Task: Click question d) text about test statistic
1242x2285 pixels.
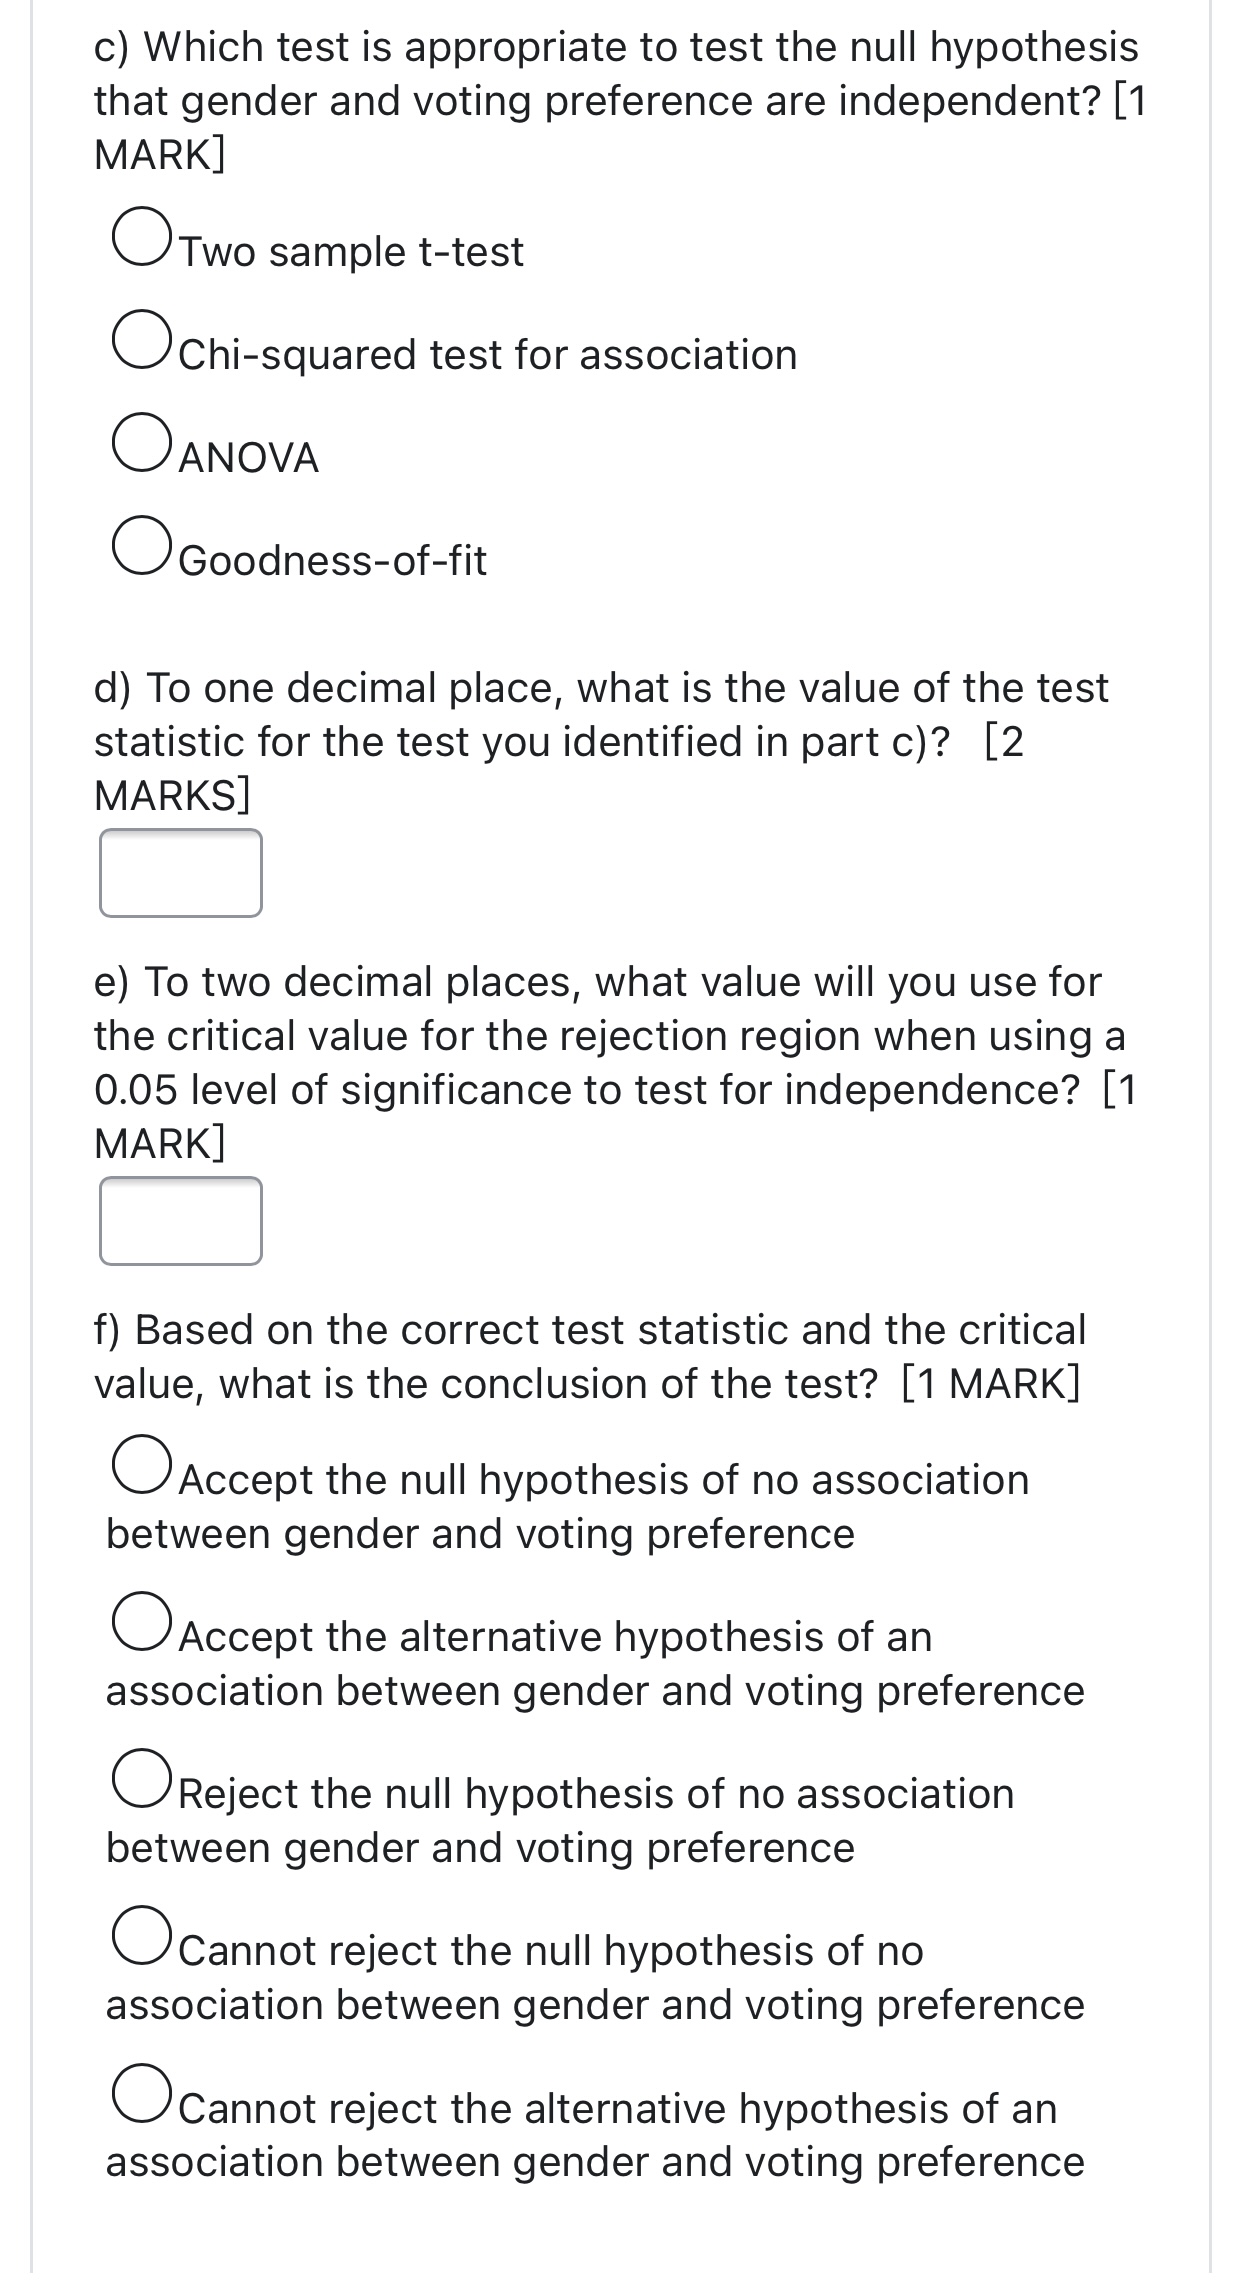Action: 601,741
